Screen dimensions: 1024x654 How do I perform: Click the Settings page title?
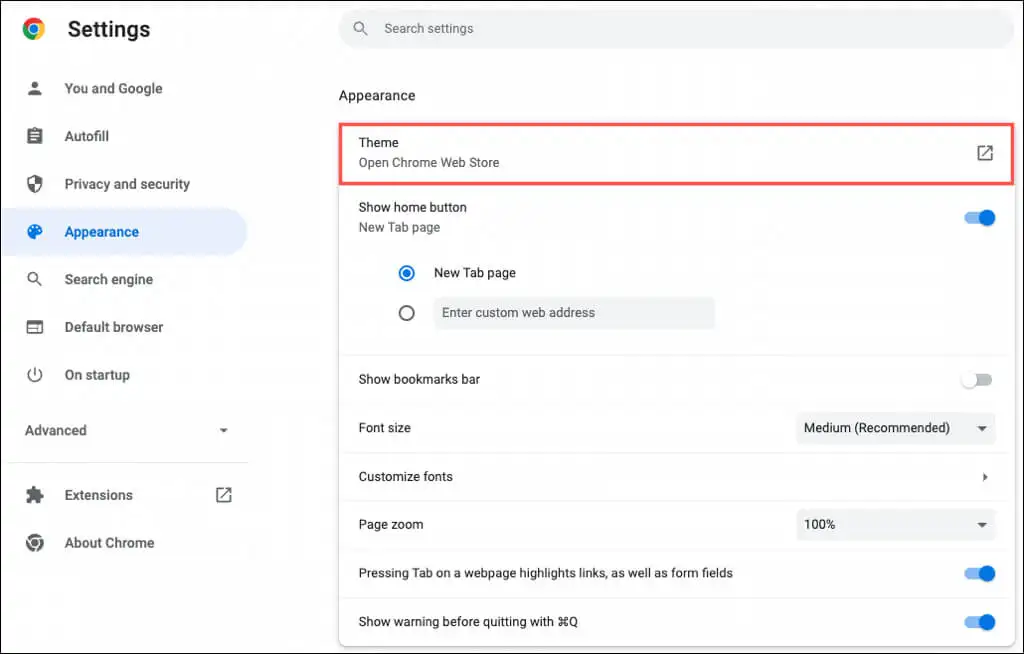pyautogui.click(x=109, y=29)
